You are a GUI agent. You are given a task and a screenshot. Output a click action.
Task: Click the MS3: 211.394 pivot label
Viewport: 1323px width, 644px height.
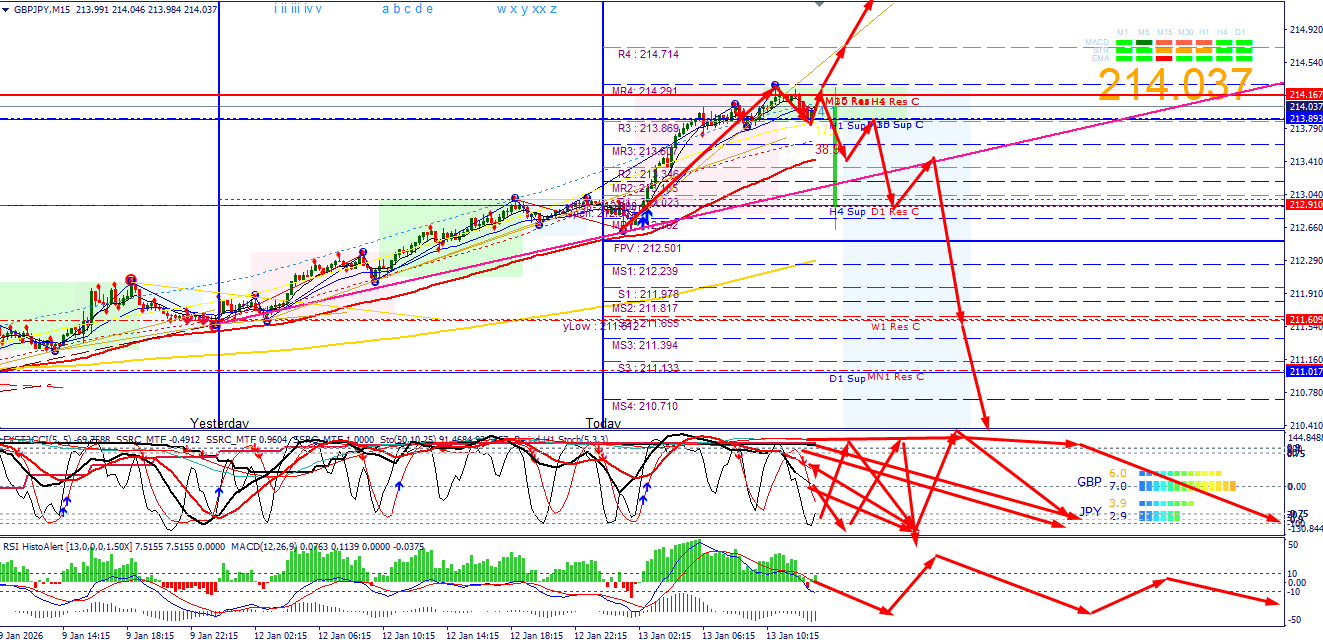pos(646,345)
